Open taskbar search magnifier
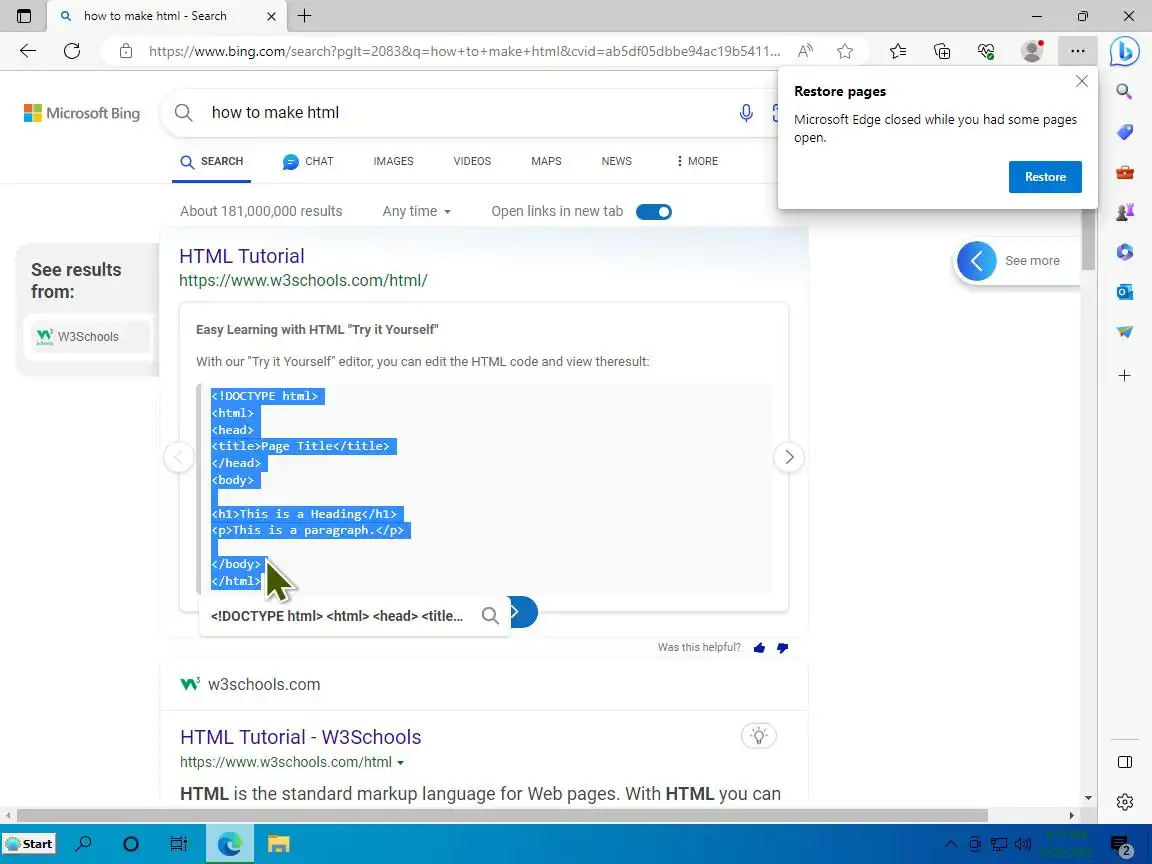 [x=84, y=843]
